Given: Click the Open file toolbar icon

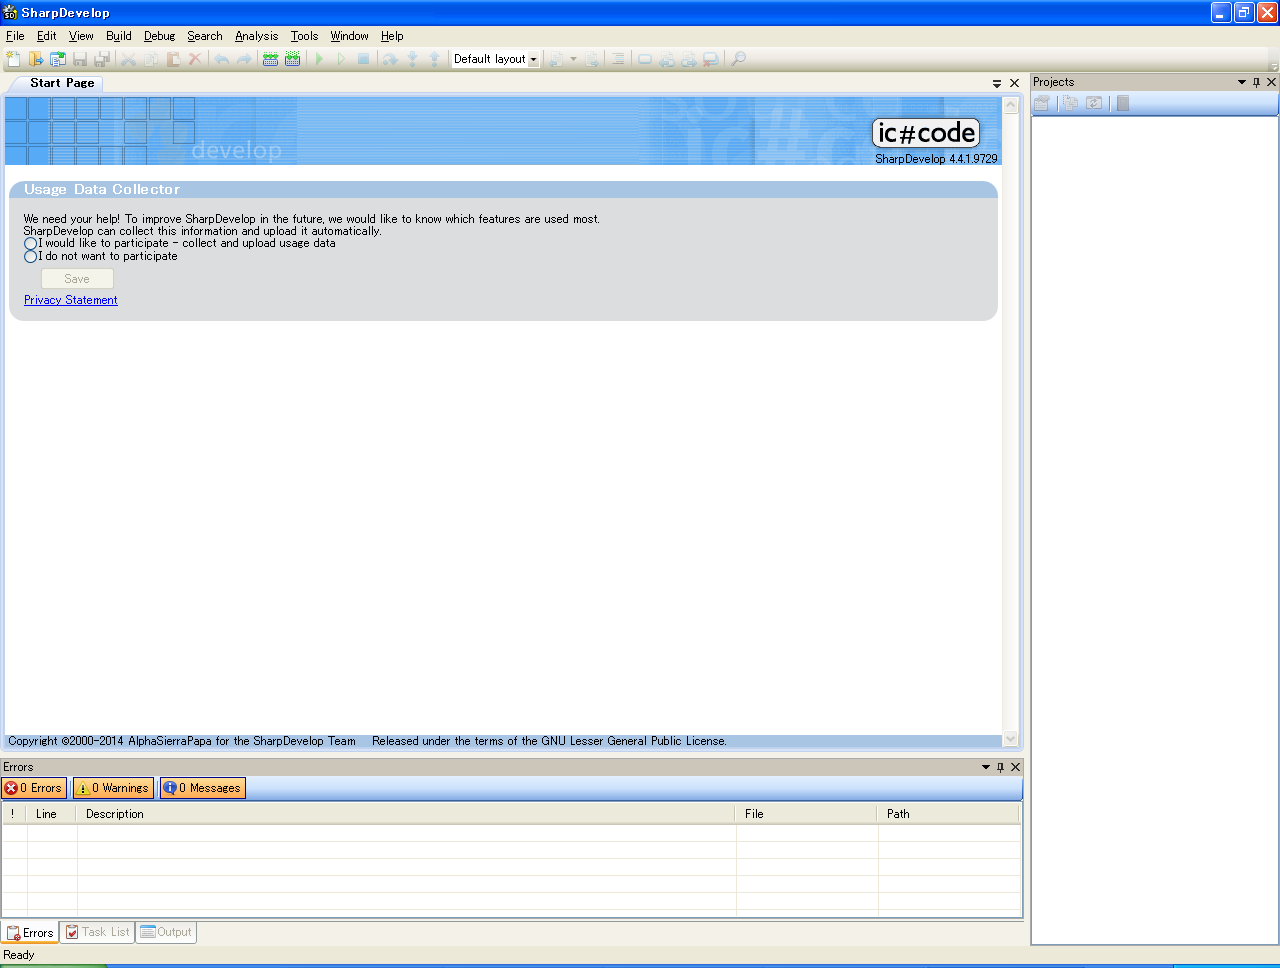Looking at the screenshot, I should pos(36,59).
